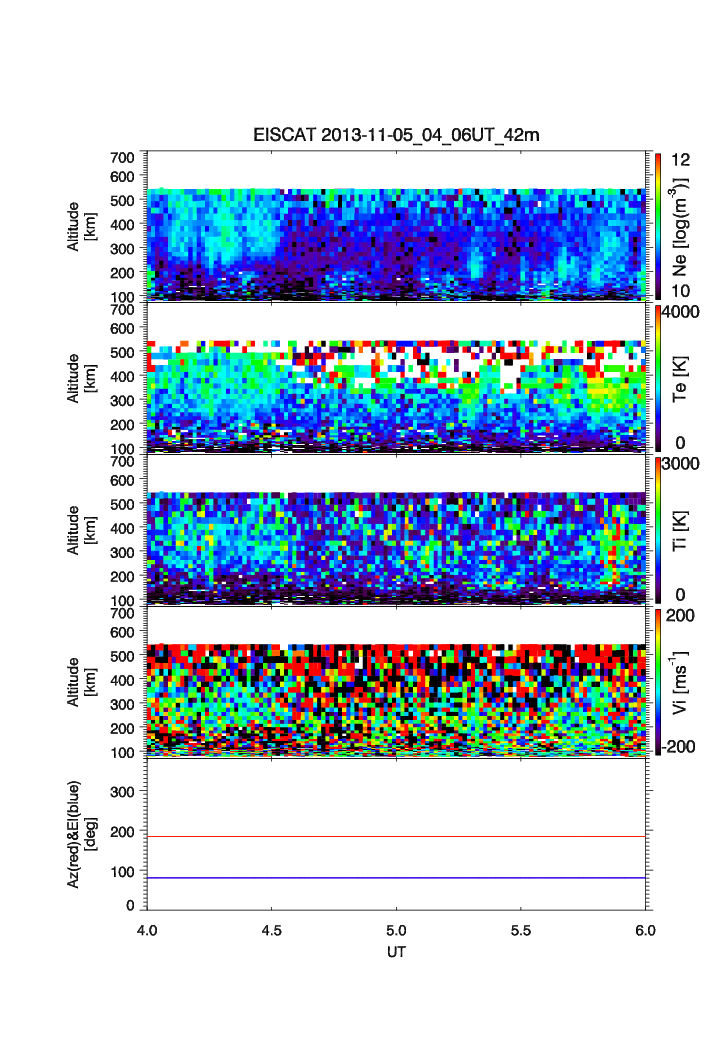Image resolution: width=708 pixels, height=1062 pixels.
Task: Click the "700" altitude tick of Ne panel
Action: tap(122, 158)
